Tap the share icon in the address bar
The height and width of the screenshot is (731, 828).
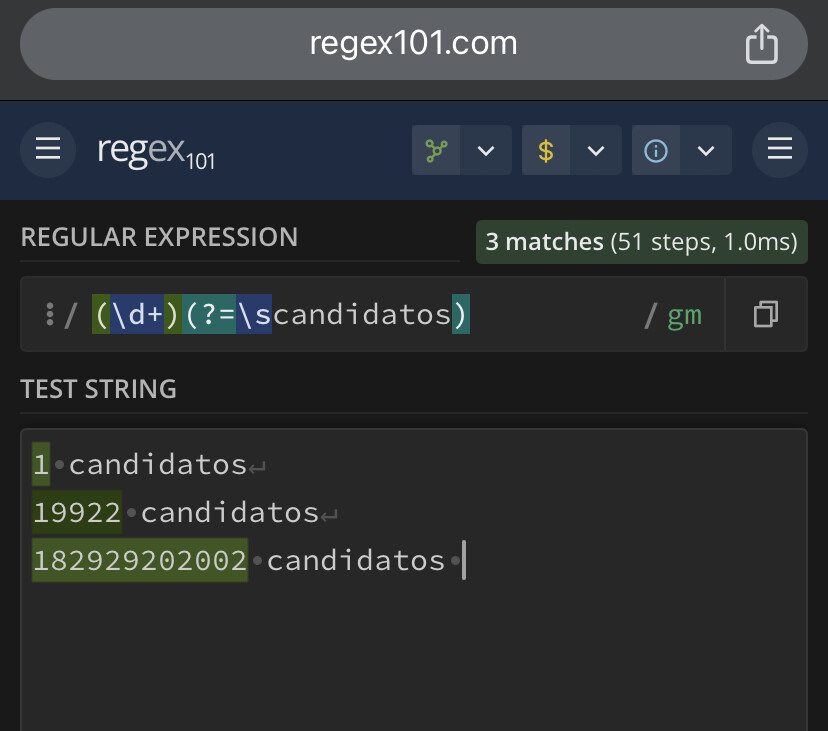pyautogui.click(x=761, y=44)
